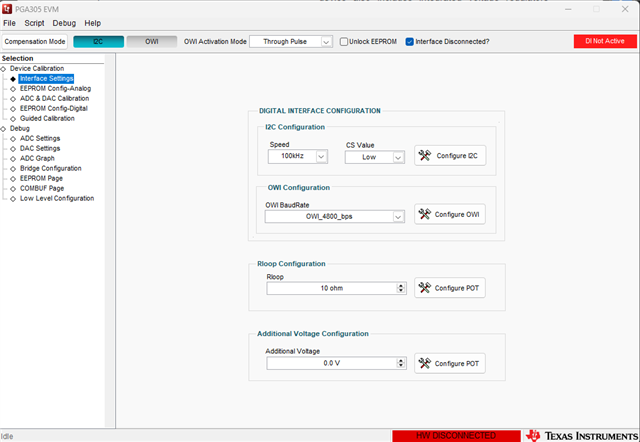Open the Debug menu
This screenshot has height=442, width=640.
point(64,23)
